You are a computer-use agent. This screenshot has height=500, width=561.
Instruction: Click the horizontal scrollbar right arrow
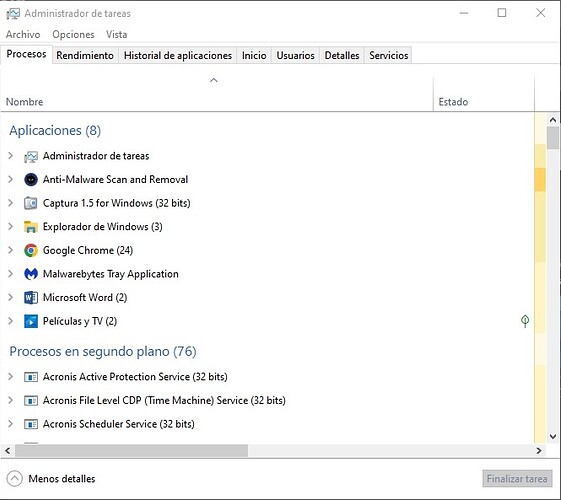pyautogui.click(x=539, y=451)
